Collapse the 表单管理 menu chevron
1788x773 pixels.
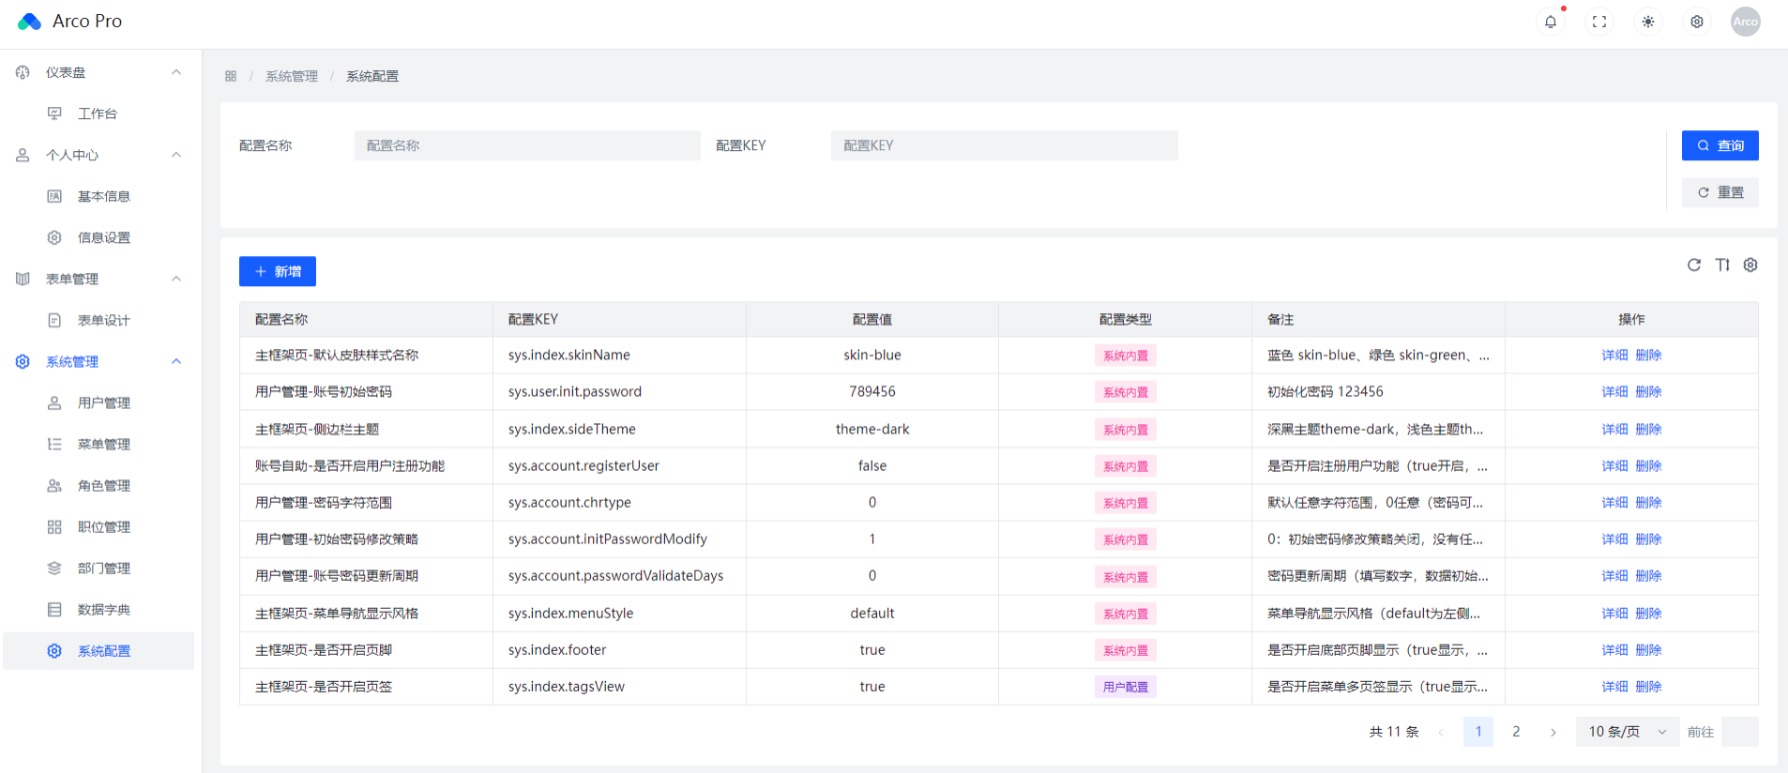coord(176,279)
